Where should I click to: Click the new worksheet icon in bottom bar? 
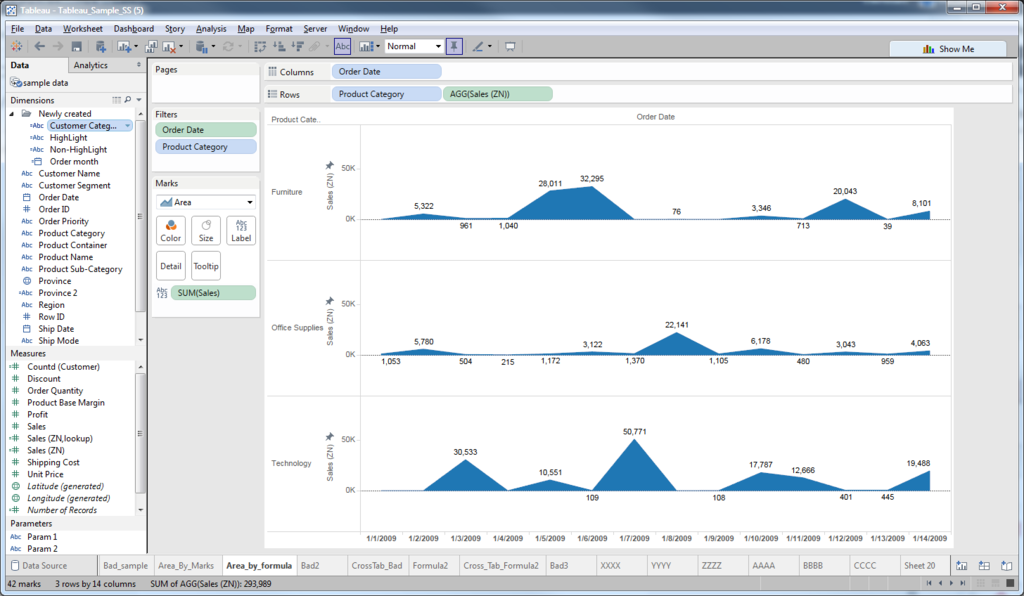tap(961, 565)
